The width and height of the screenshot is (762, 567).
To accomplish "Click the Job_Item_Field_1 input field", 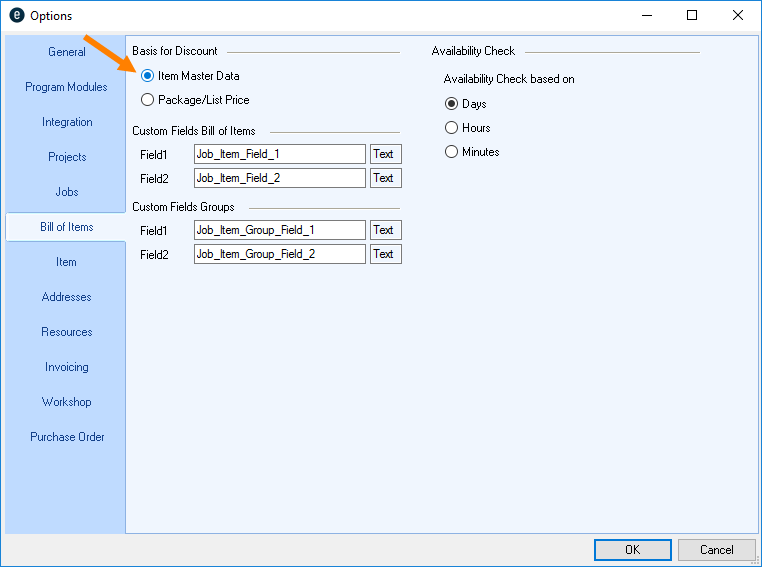I will pyautogui.click(x=280, y=154).
